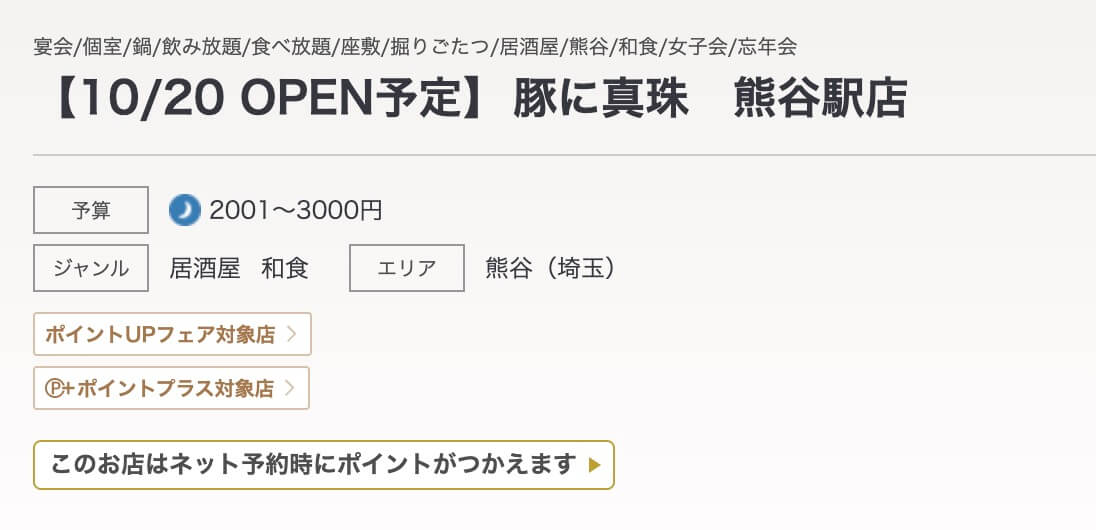Click the blue moon dinner budget icon
Viewport: 1096px width, 530px height.
click(185, 210)
